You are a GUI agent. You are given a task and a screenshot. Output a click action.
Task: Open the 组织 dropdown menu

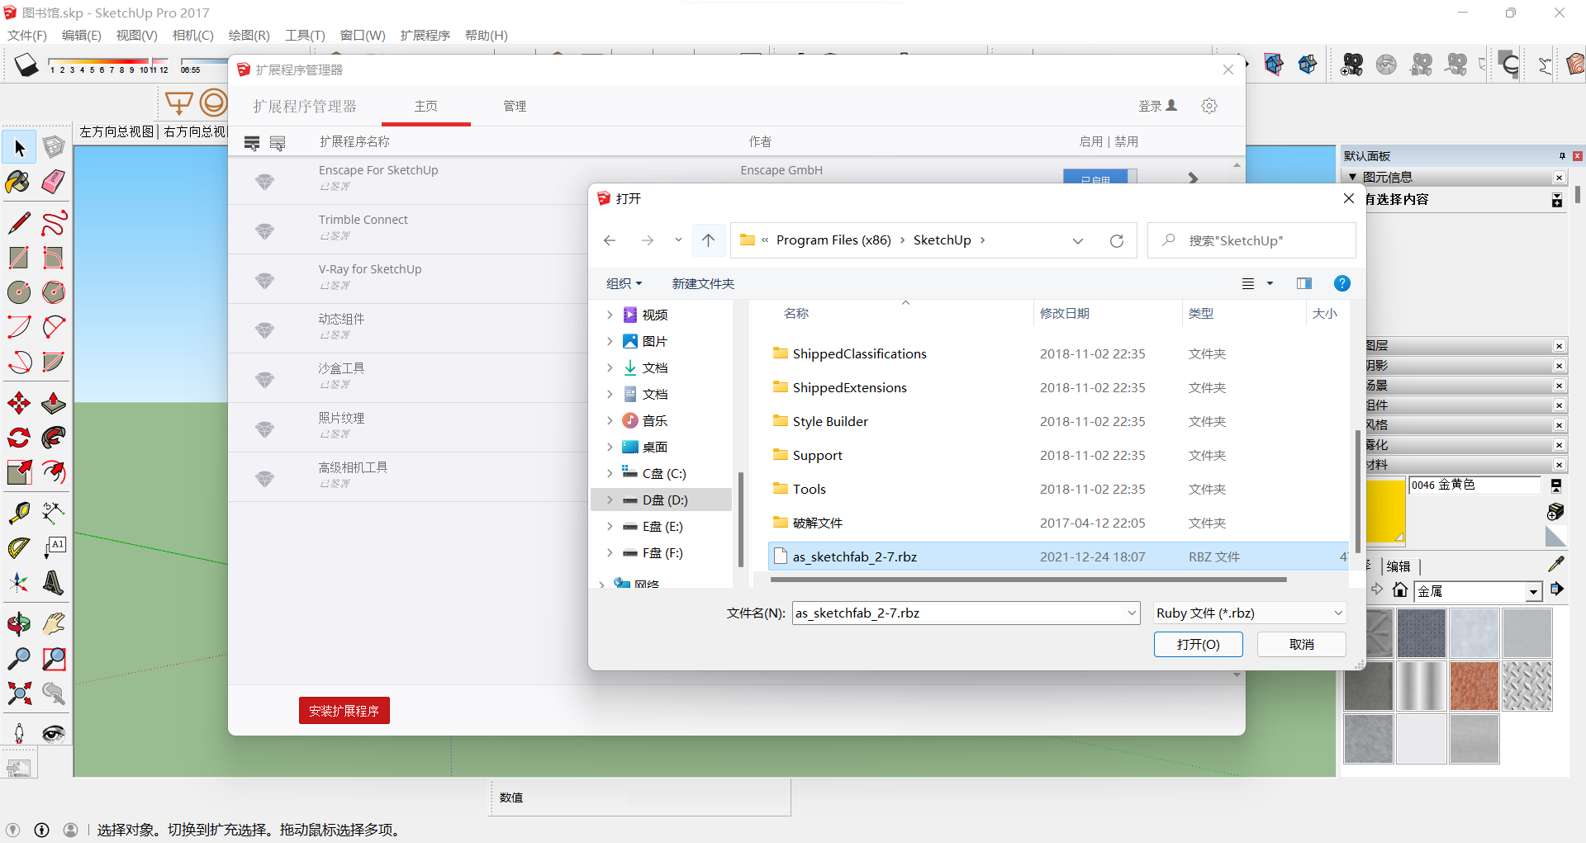623,284
